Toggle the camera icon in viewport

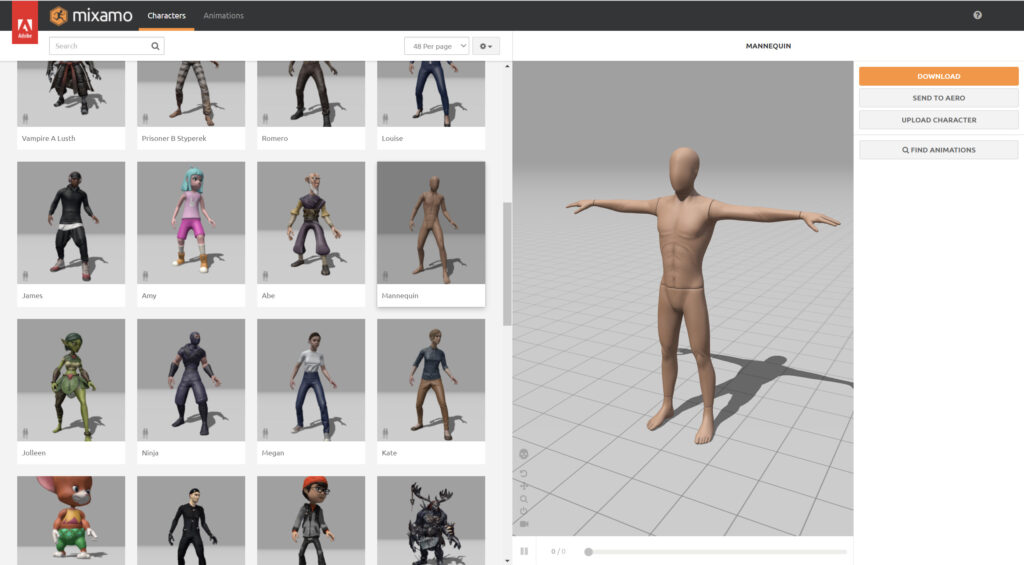tap(524, 524)
